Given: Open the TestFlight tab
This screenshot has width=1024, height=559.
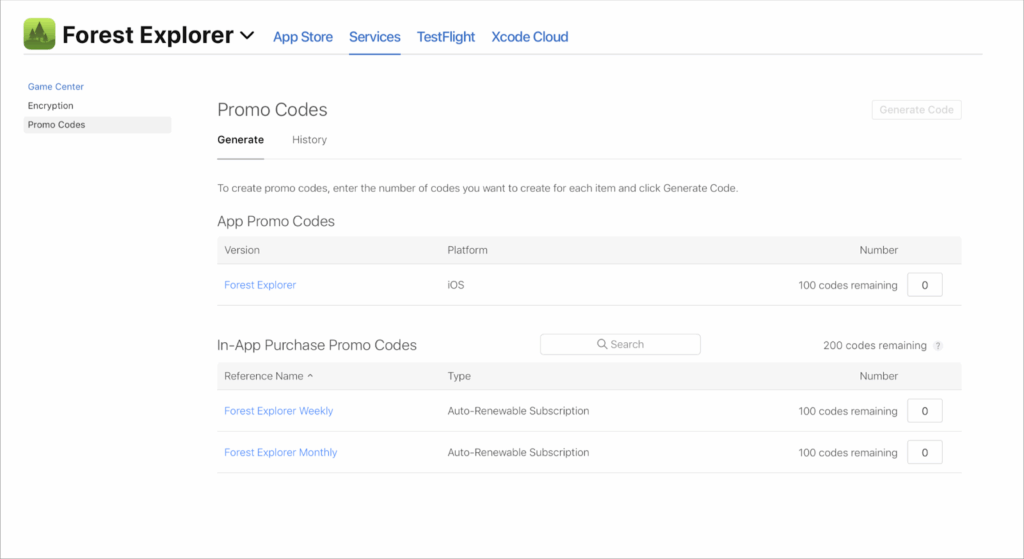Looking at the screenshot, I should (x=446, y=37).
